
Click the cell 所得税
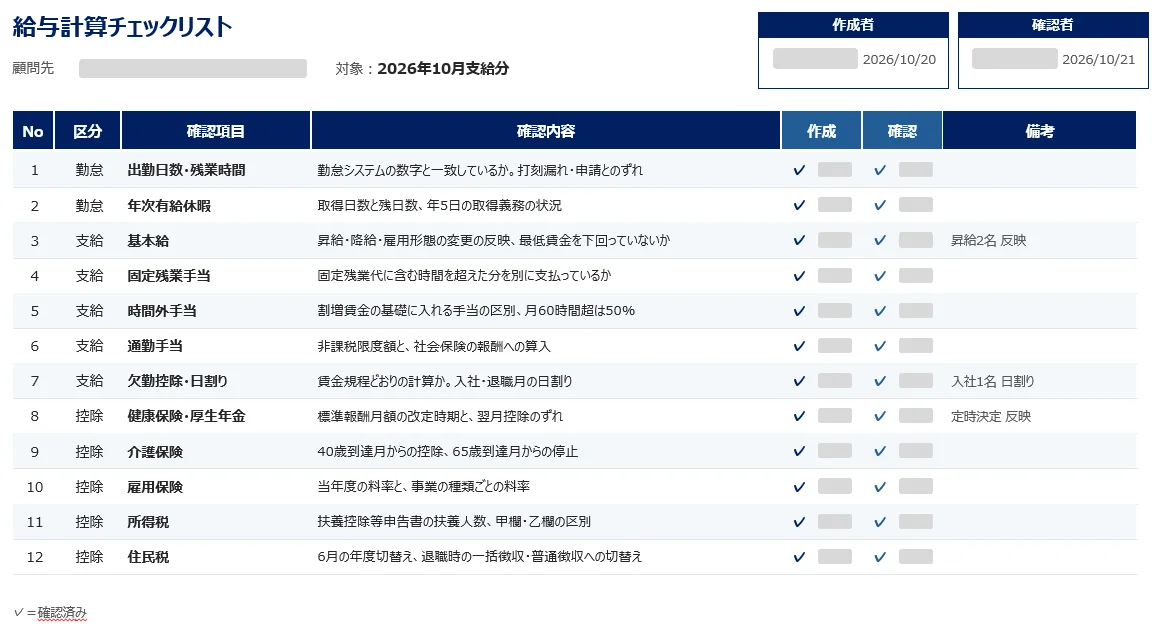coord(148,522)
